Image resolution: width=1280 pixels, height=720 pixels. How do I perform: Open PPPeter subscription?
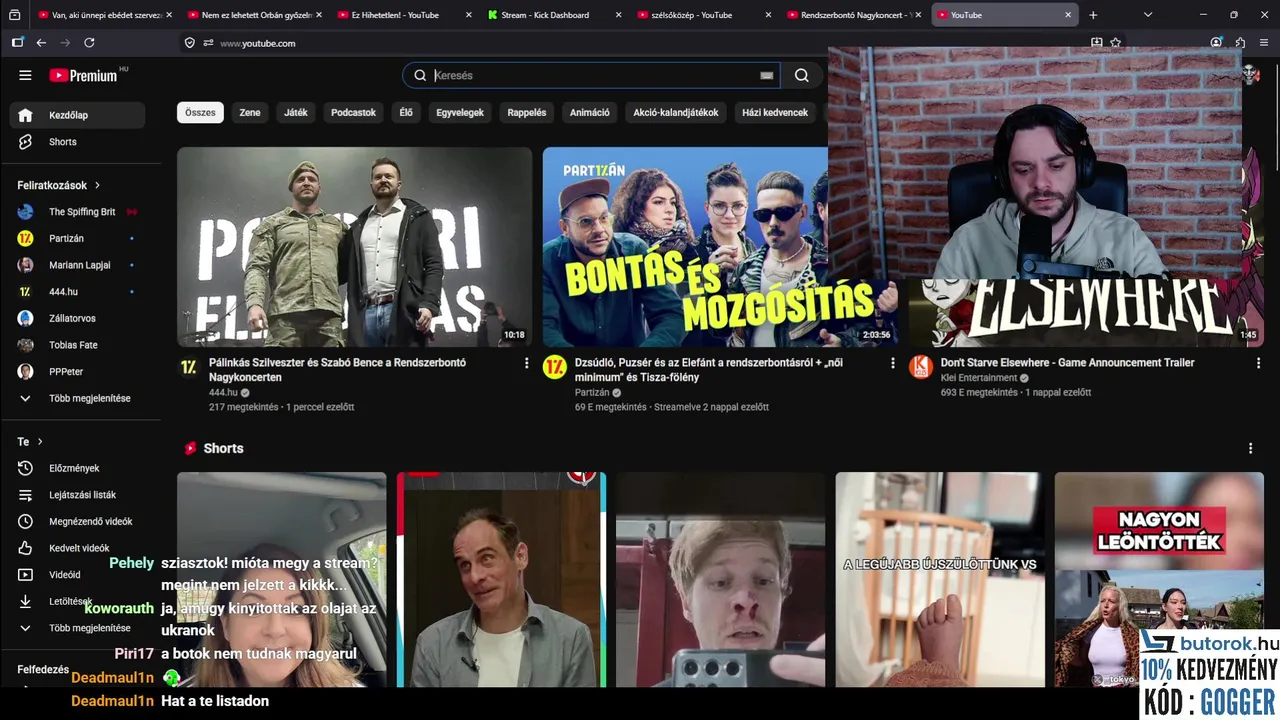click(77, 372)
